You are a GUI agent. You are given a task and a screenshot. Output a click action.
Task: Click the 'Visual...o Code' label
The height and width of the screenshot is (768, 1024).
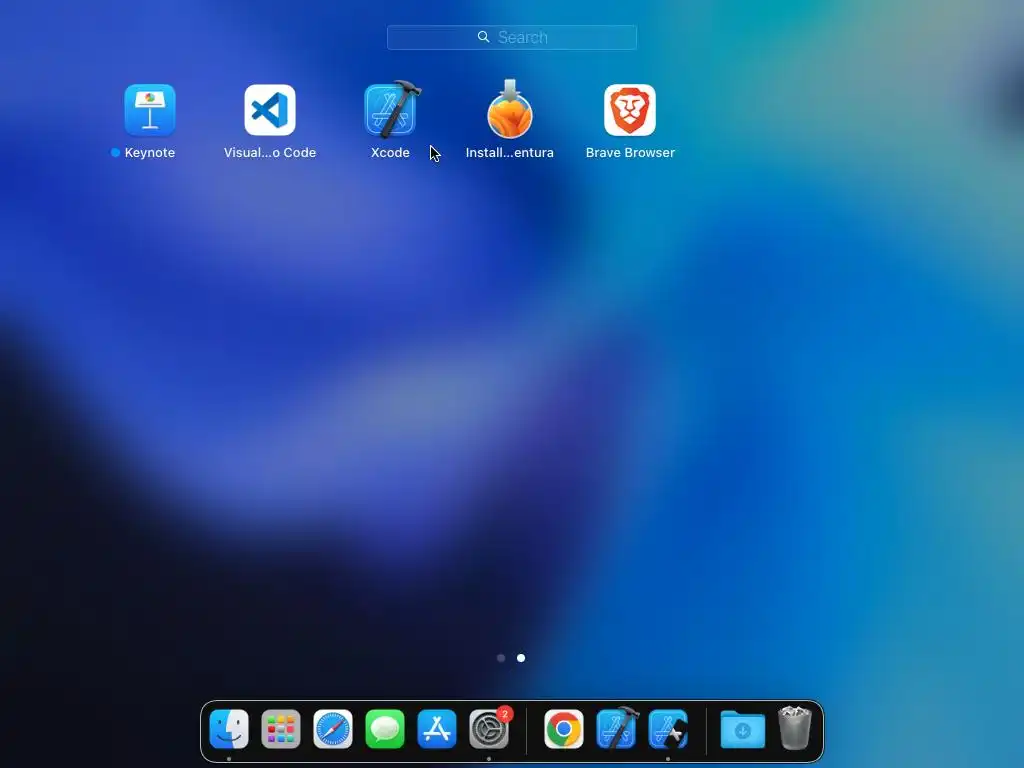click(x=270, y=153)
